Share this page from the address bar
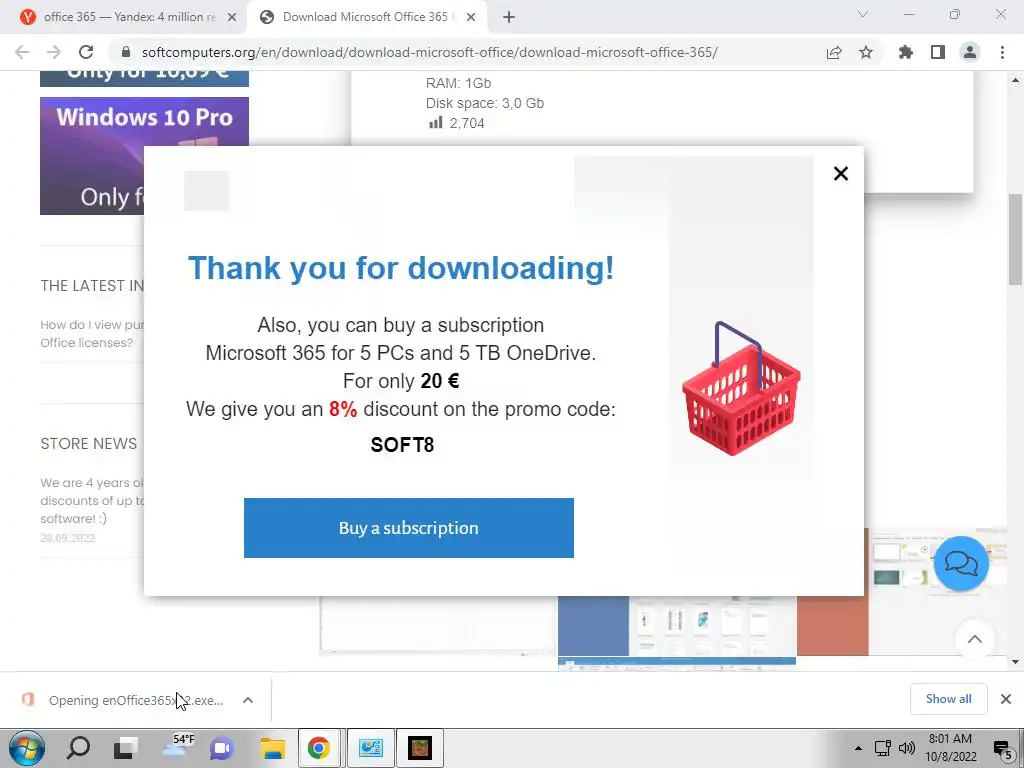This screenshot has height=768, width=1024. pos(834,52)
